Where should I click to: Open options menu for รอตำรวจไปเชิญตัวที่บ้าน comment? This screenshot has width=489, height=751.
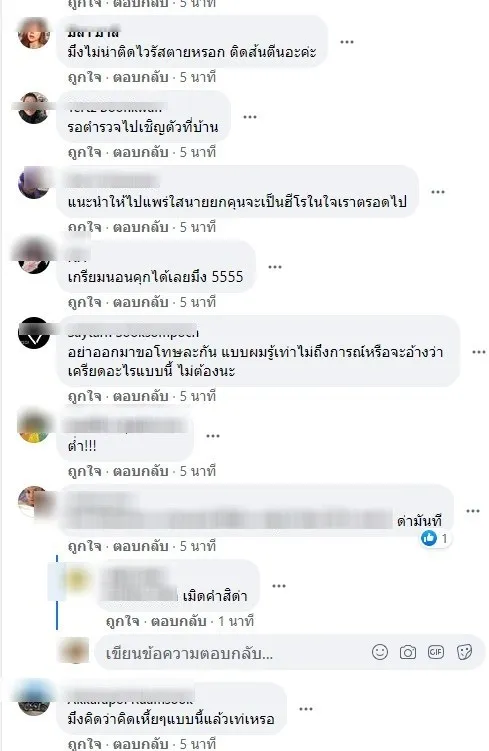coord(250,117)
